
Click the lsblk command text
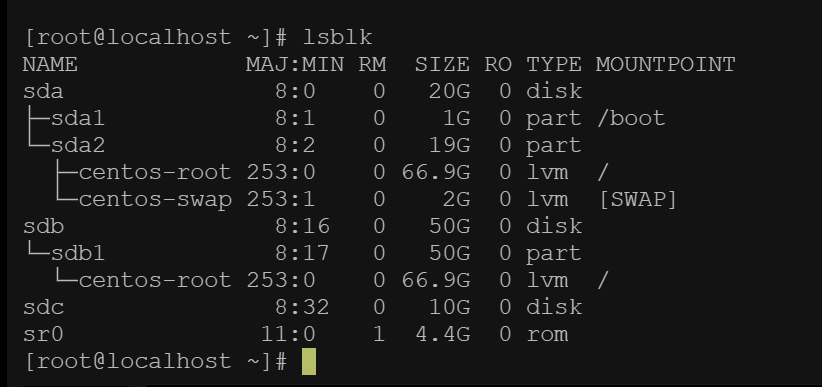click(338, 37)
